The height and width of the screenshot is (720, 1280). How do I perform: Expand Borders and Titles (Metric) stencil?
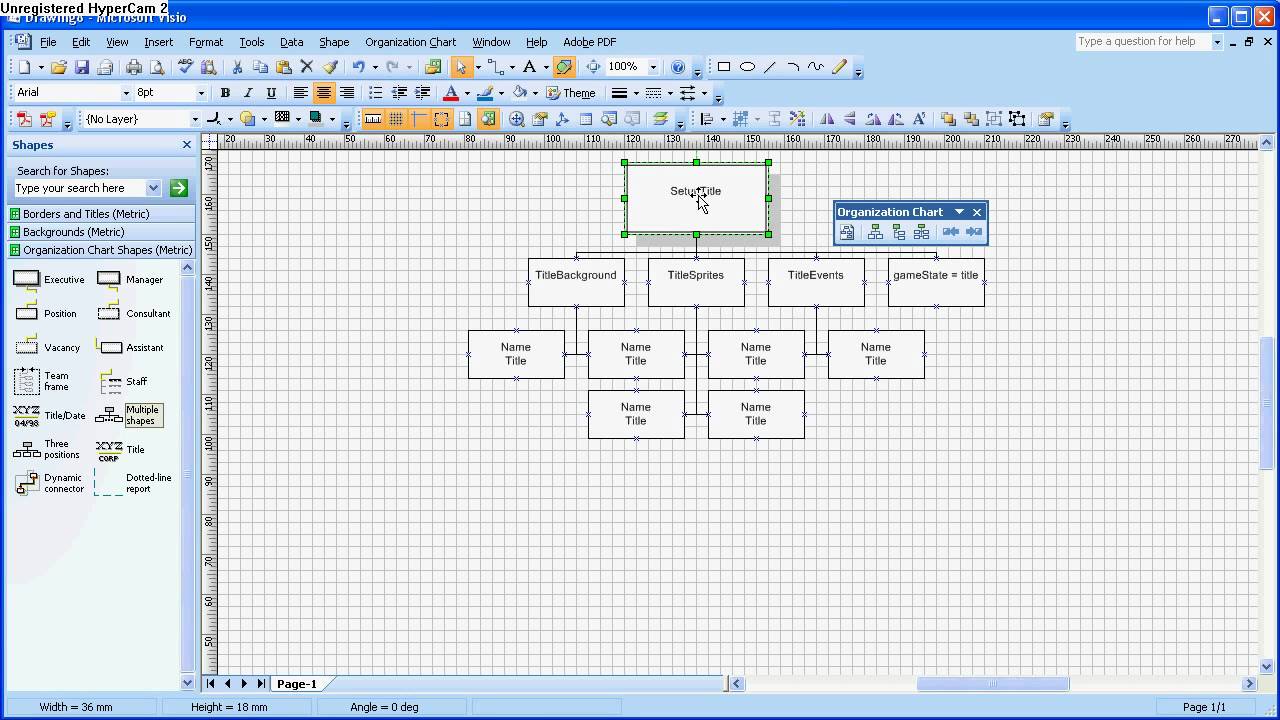102,214
